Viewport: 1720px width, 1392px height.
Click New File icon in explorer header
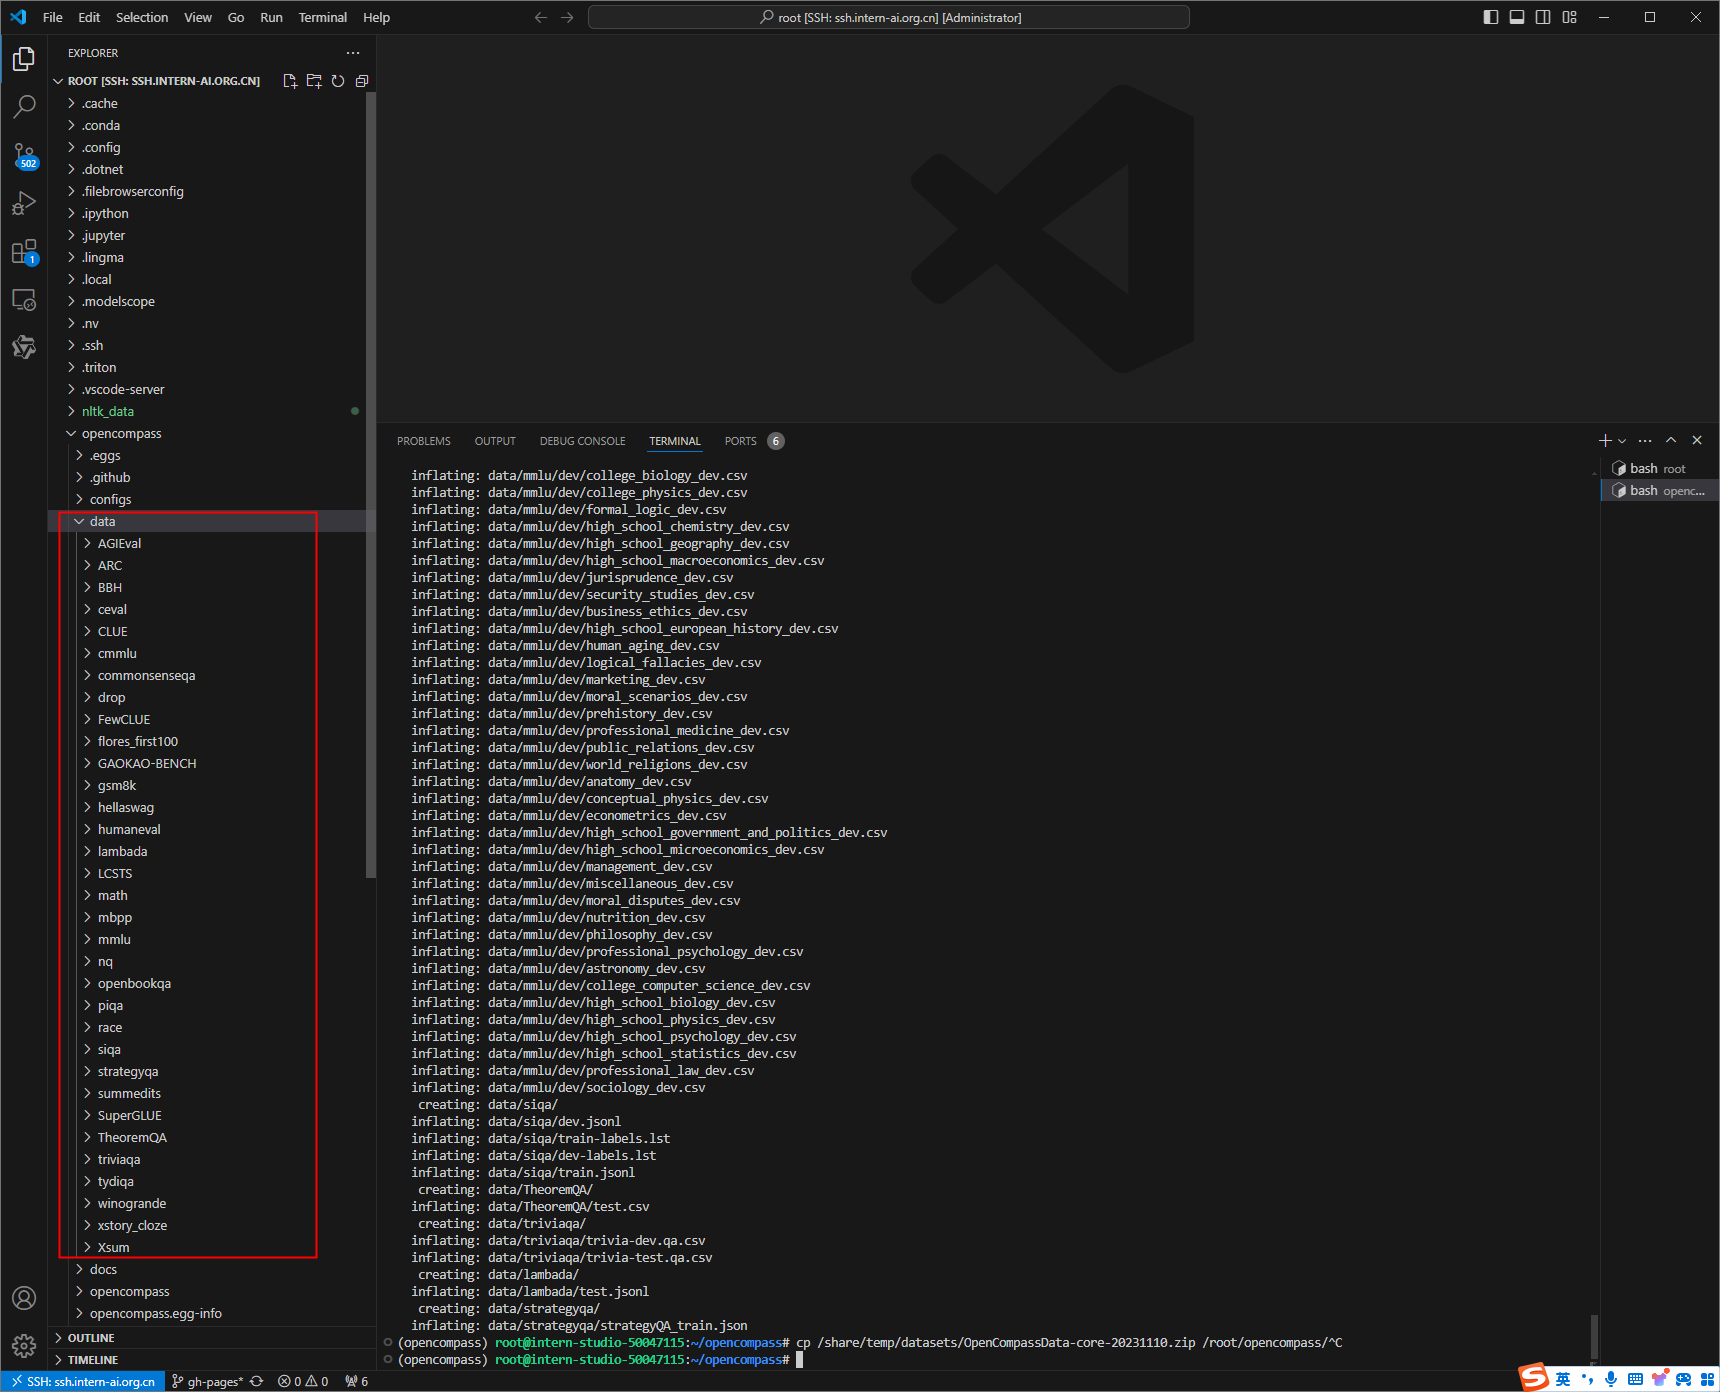pos(290,81)
